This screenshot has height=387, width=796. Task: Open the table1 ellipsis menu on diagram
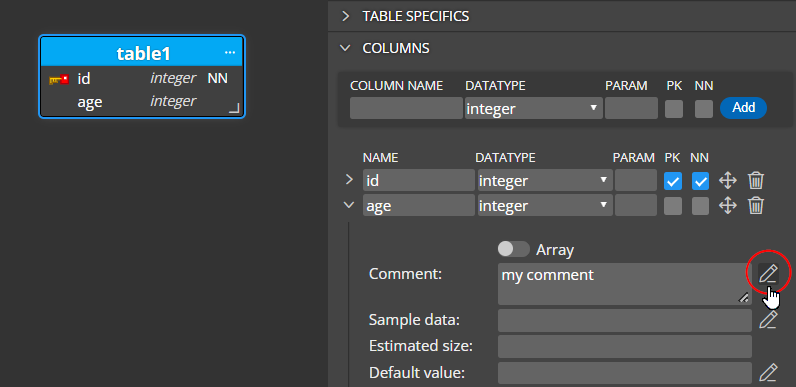(230, 52)
